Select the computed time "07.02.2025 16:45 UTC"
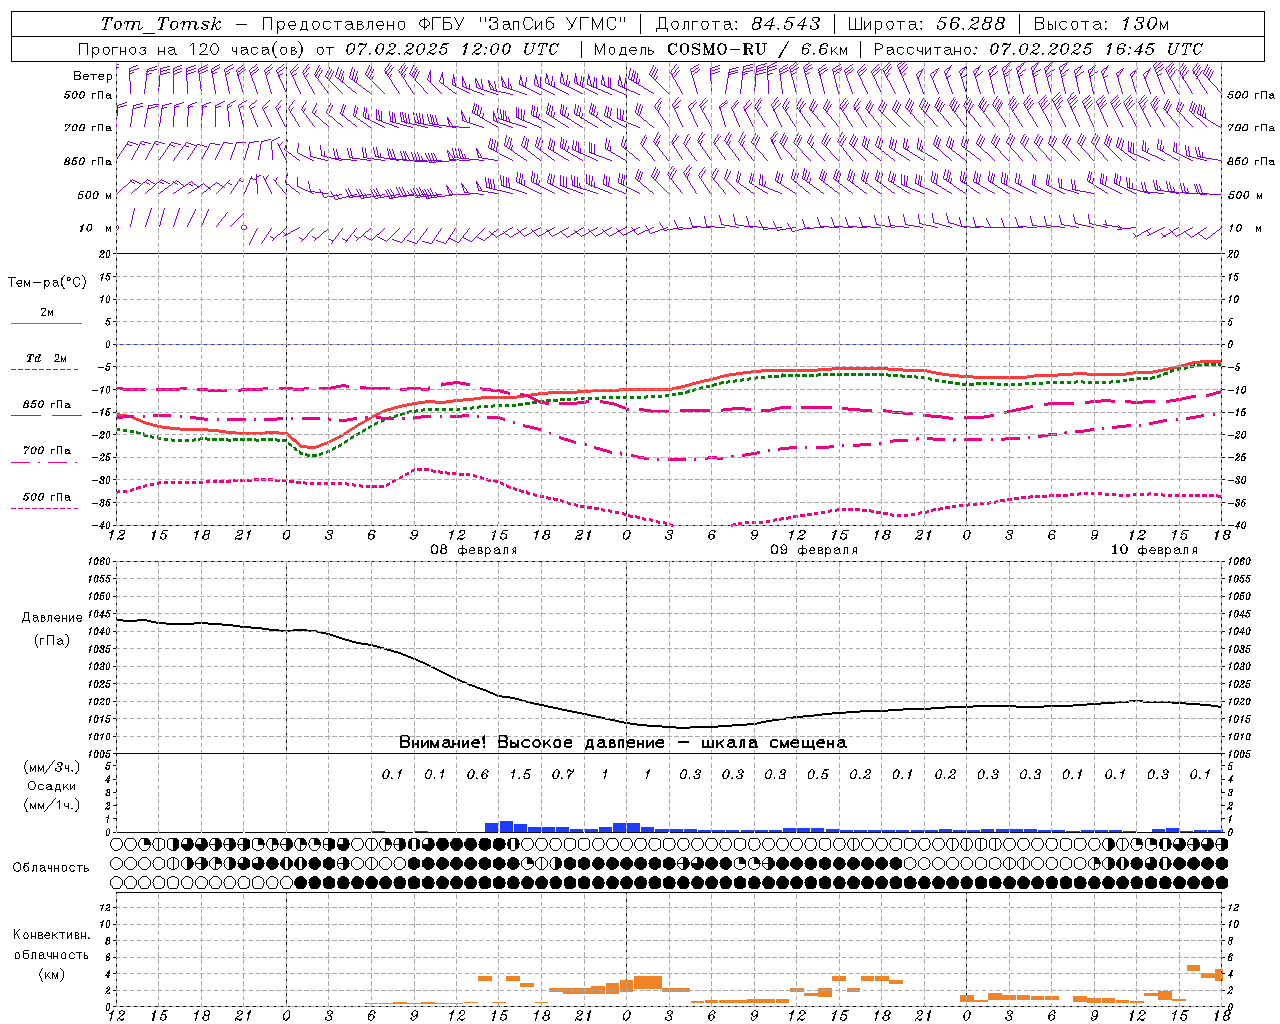 pos(1096,49)
